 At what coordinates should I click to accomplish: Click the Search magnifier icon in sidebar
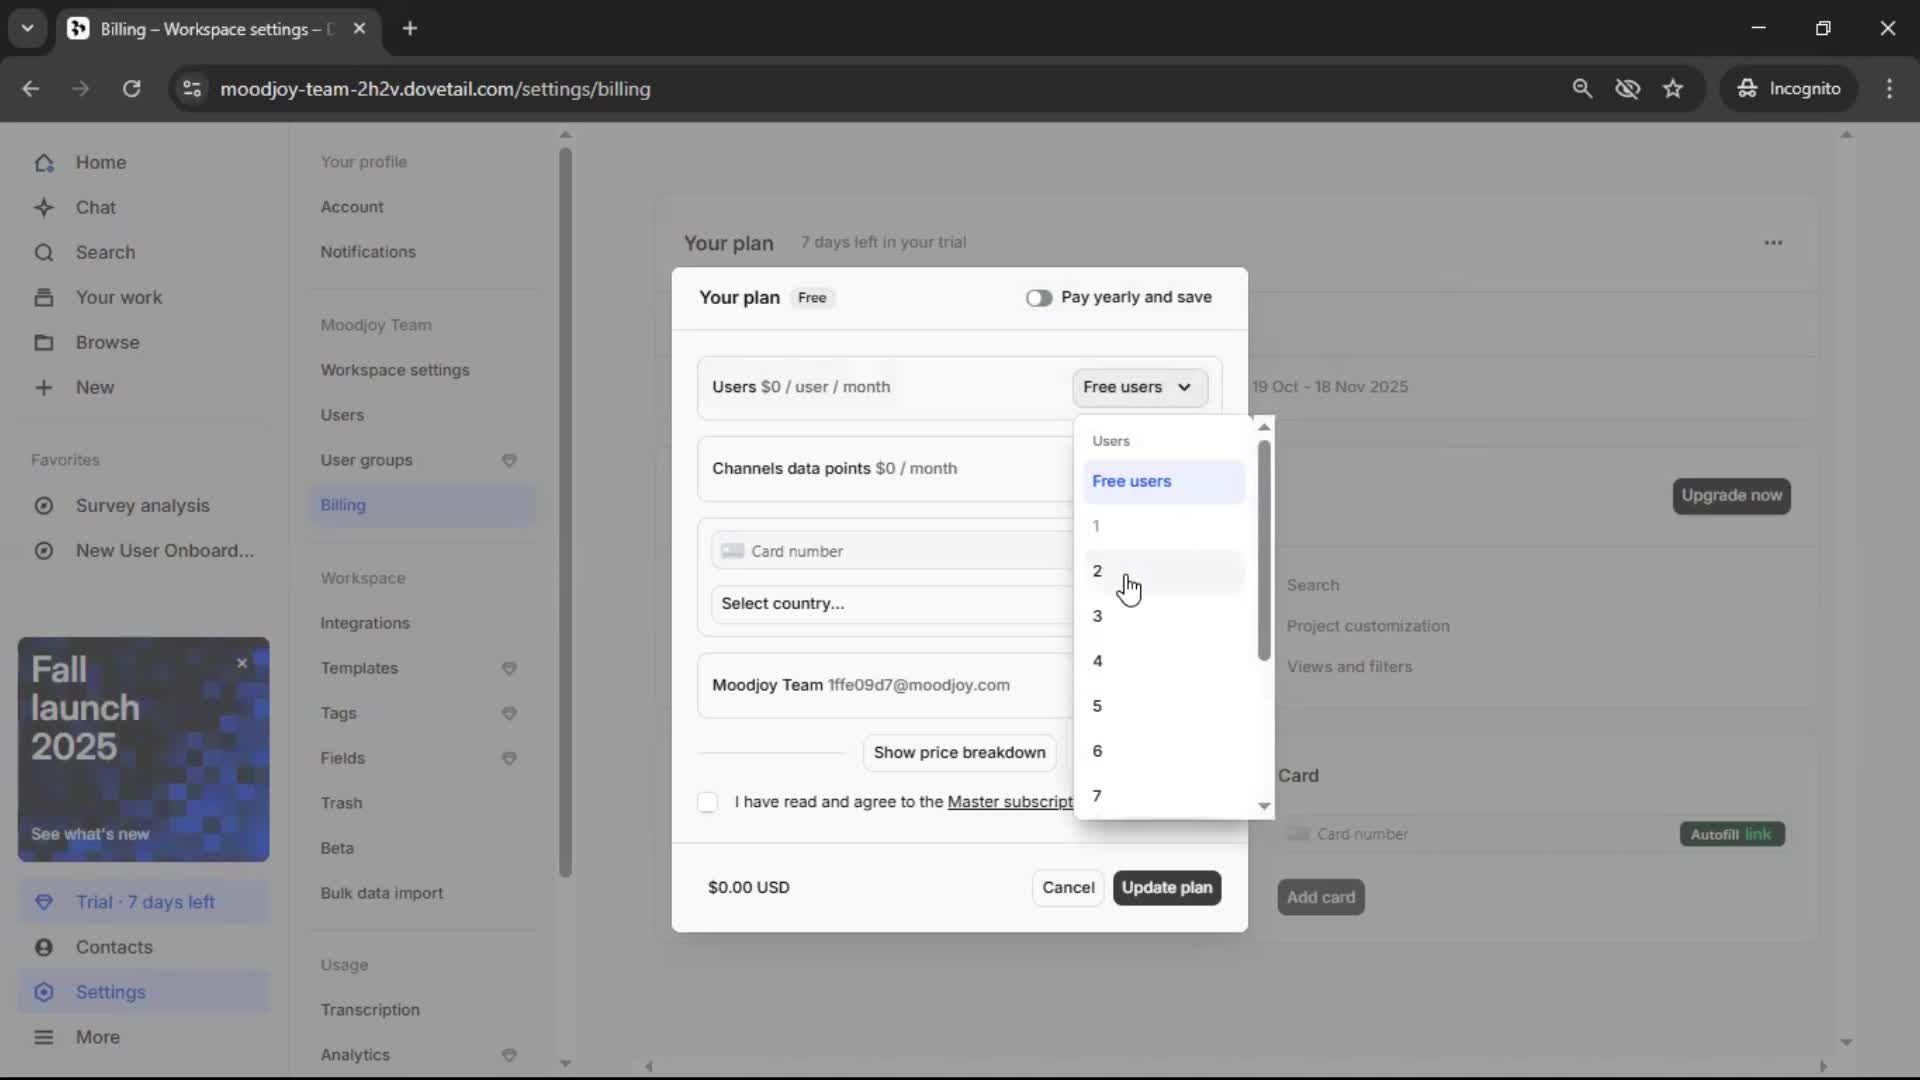44,253
